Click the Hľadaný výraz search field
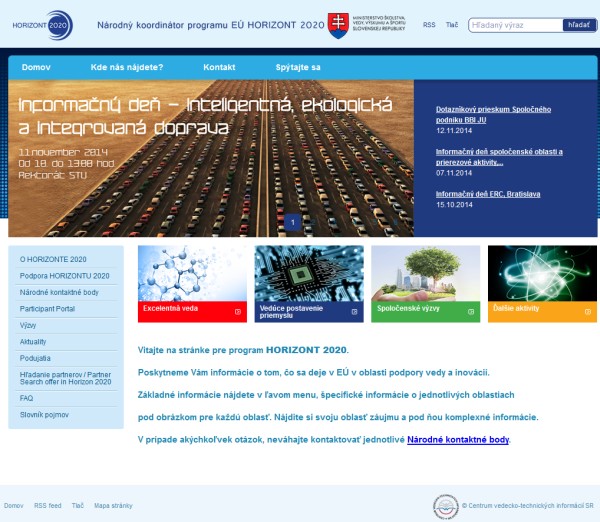600x522 pixels. pyautogui.click(x=516, y=25)
